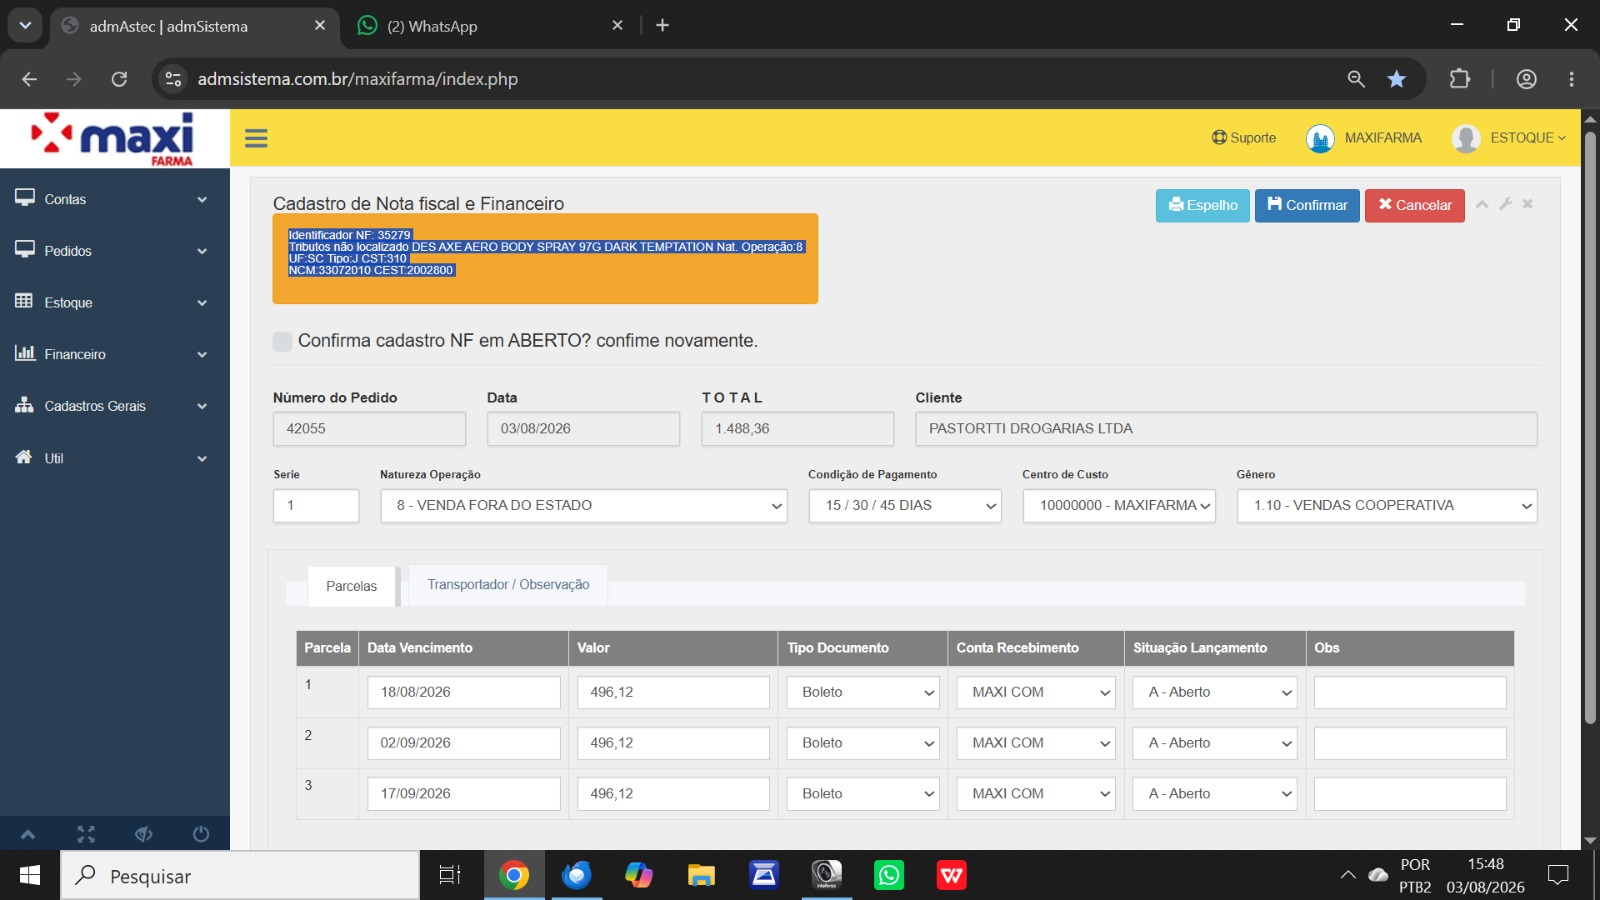Click the page vertical scrollbar

pyautogui.click(x=1590, y=430)
